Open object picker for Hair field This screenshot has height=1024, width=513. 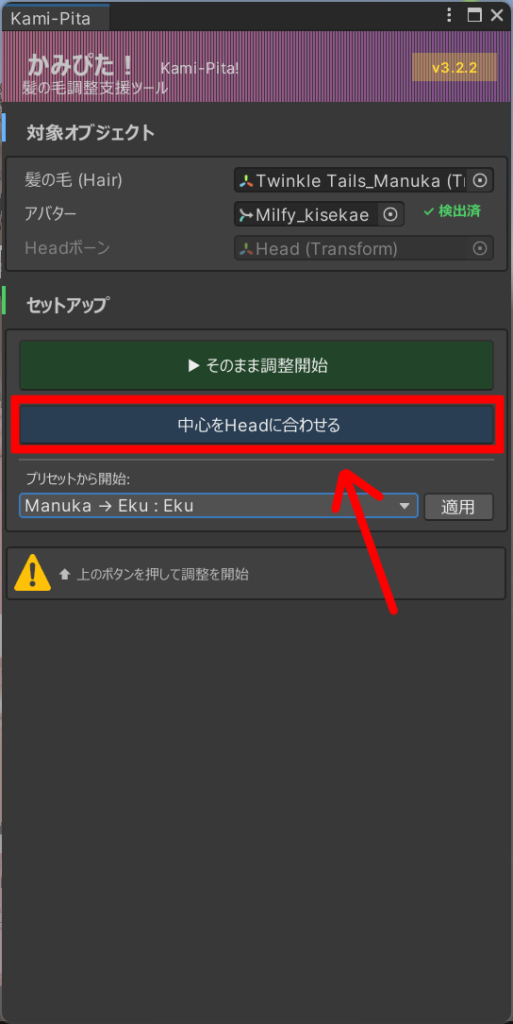pos(480,180)
